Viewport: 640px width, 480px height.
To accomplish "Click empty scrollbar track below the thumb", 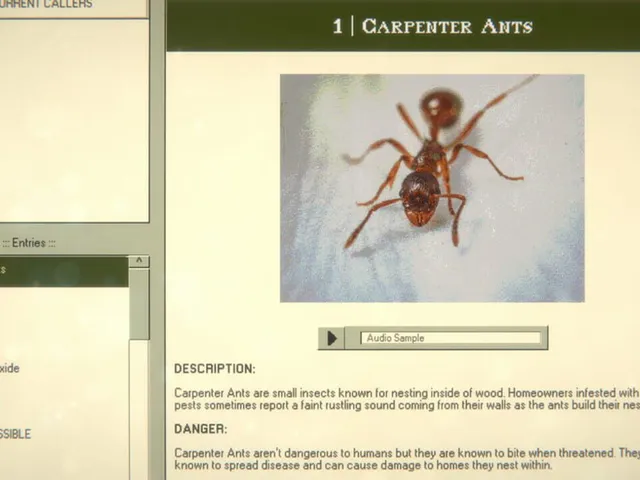I will click(139, 408).
